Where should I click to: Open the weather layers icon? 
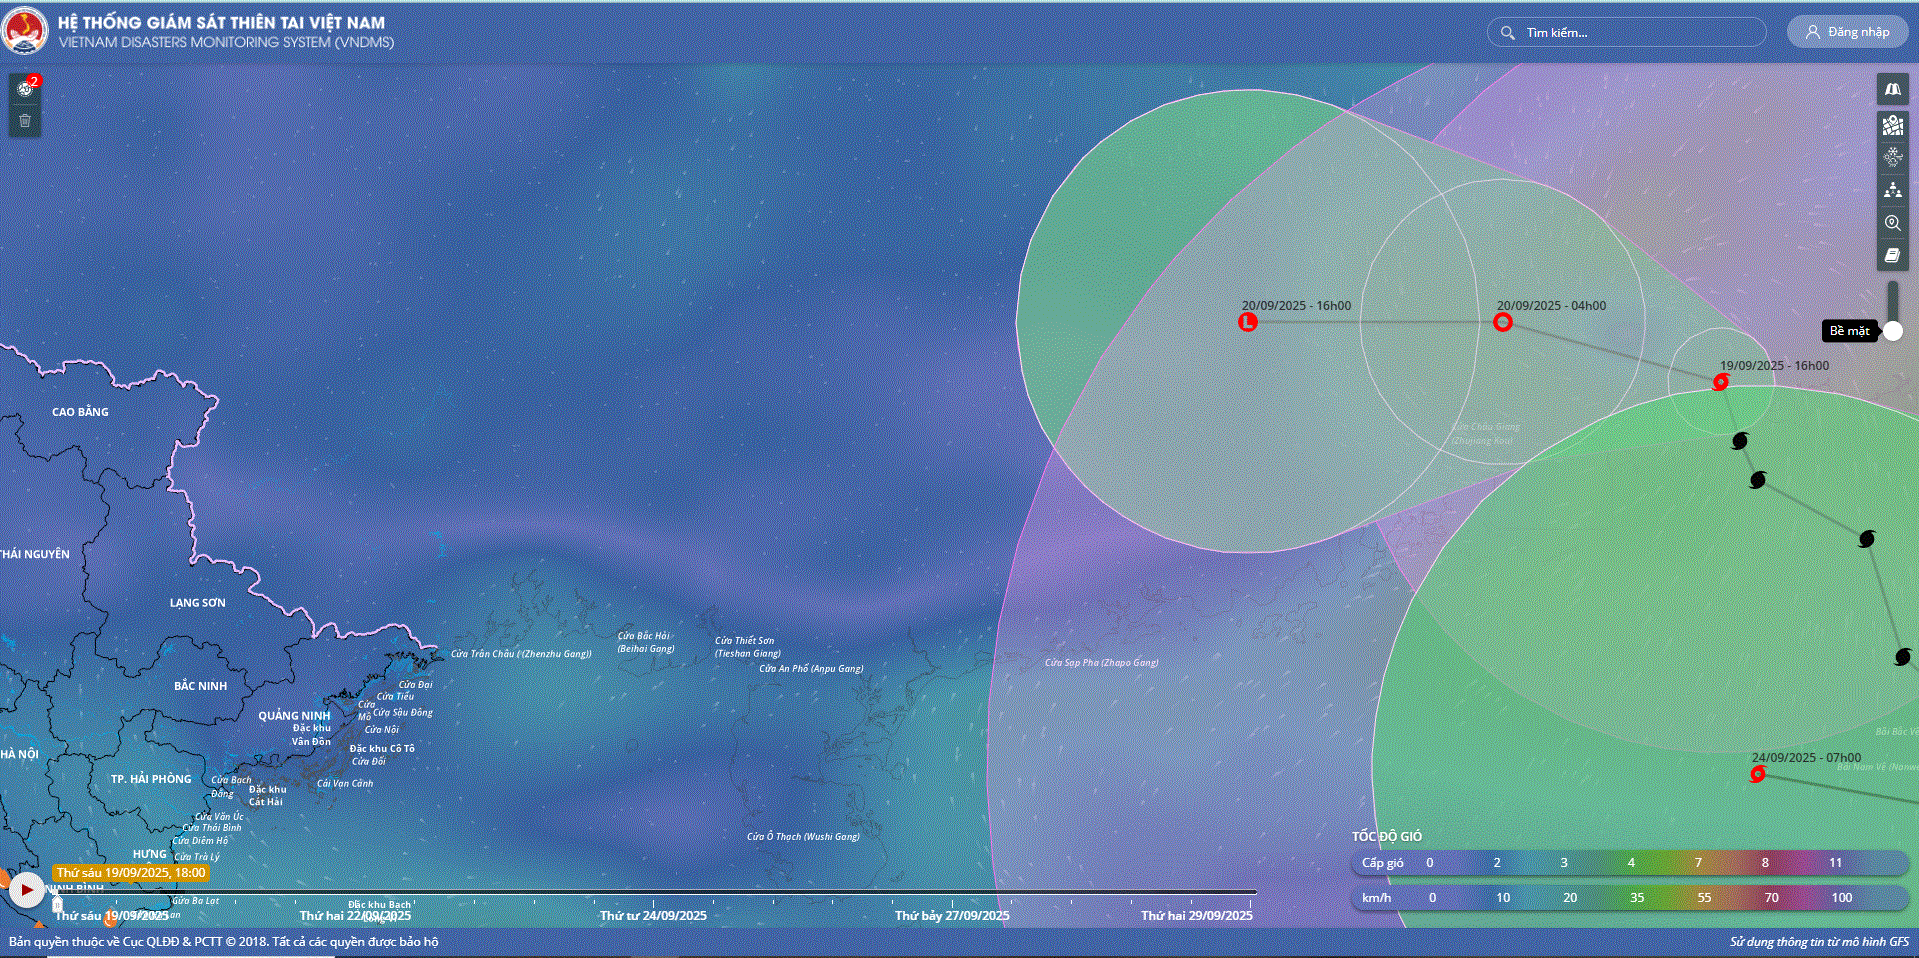tap(1892, 157)
